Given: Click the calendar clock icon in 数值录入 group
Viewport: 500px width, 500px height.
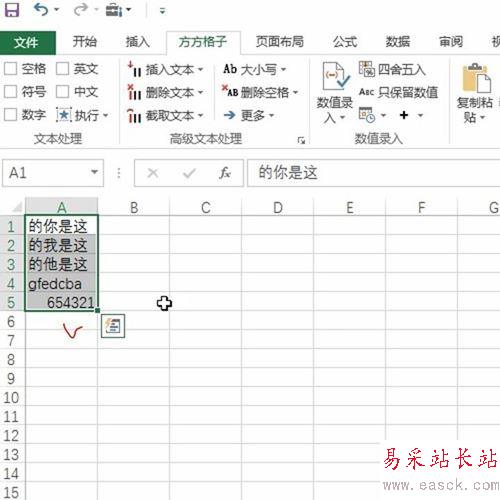Looking at the screenshot, I should click(x=367, y=115).
